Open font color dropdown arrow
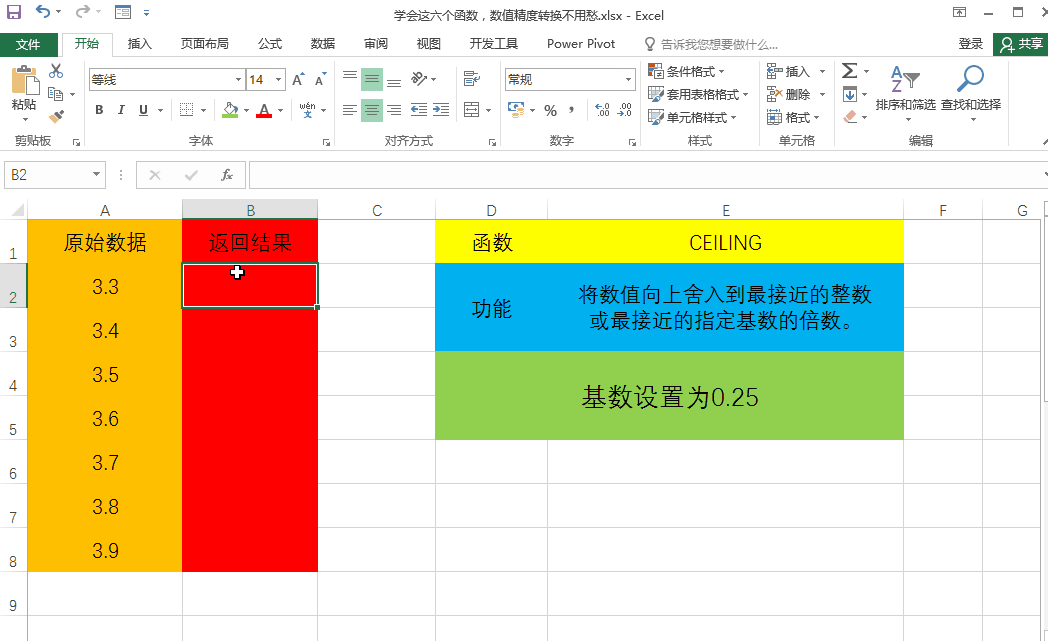This screenshot has height=641, width=1048. tap(281, 111)
